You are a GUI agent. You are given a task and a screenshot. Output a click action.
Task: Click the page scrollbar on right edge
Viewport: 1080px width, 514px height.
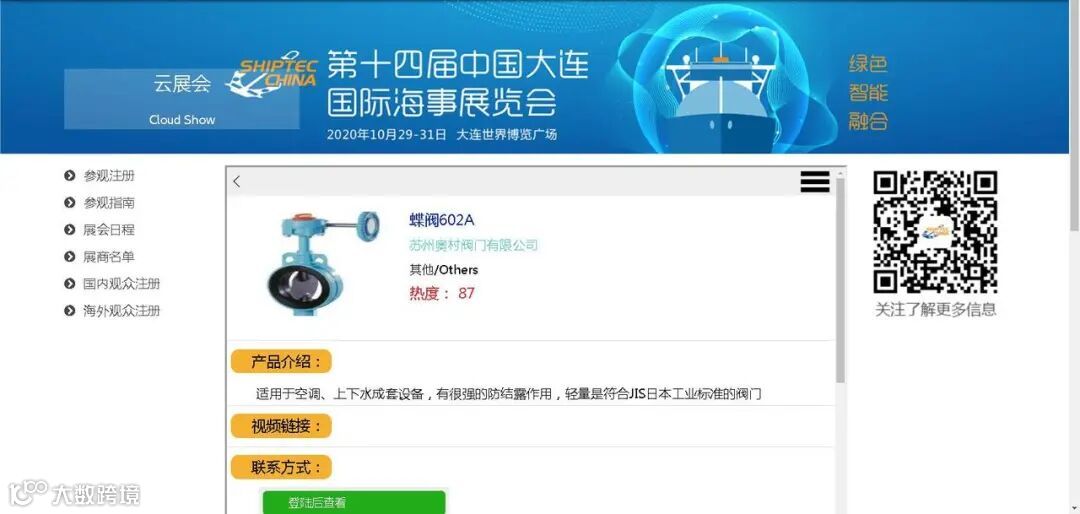[x=1074, y=117]
